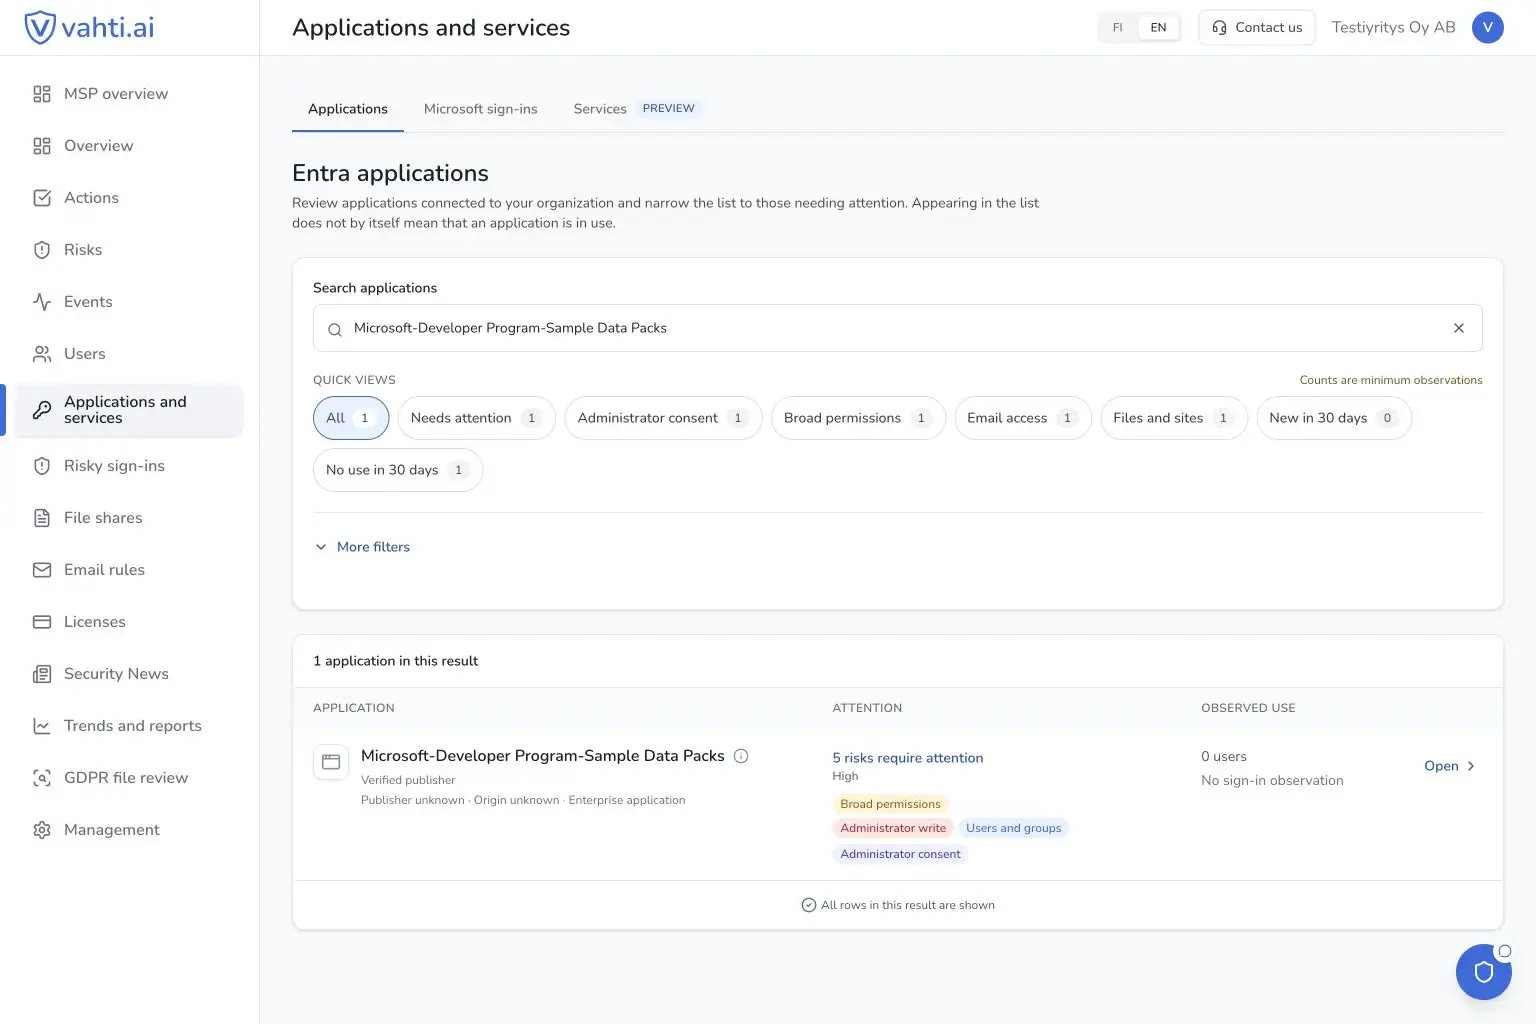
Task: Click the Overview grid icon
Action: [42, 146]
